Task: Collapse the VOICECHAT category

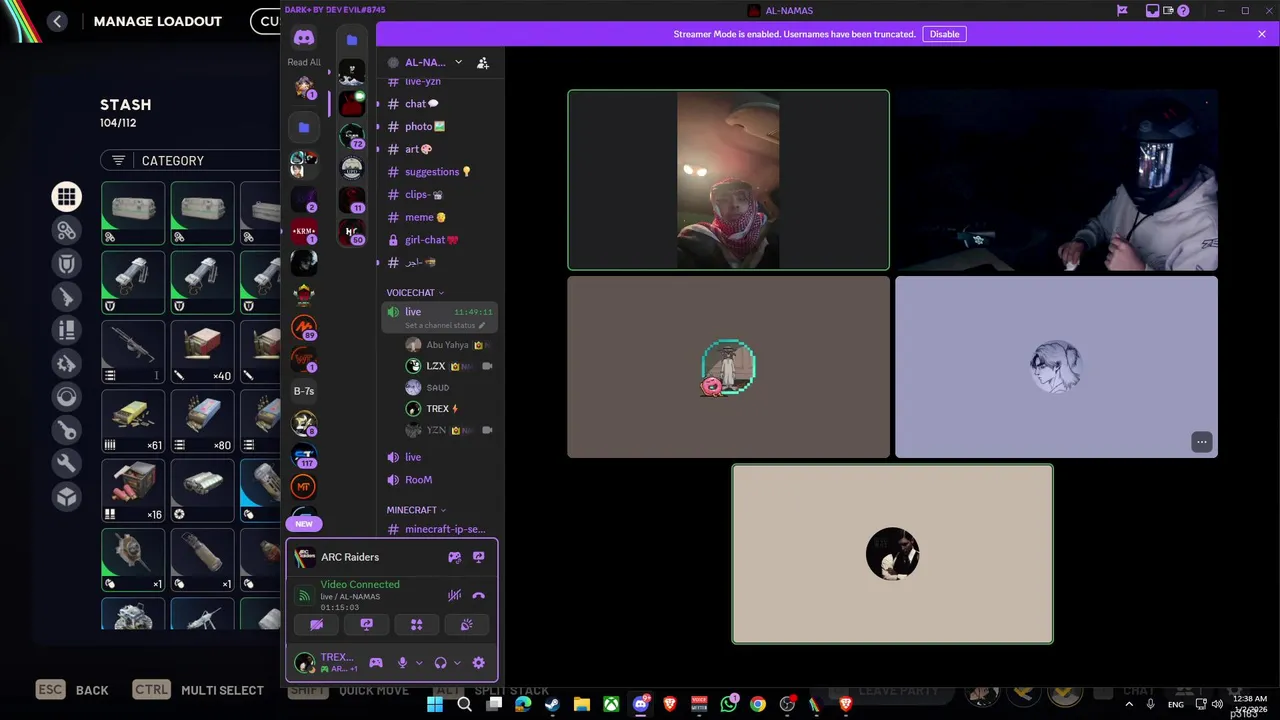Action: tap(415, 293)
